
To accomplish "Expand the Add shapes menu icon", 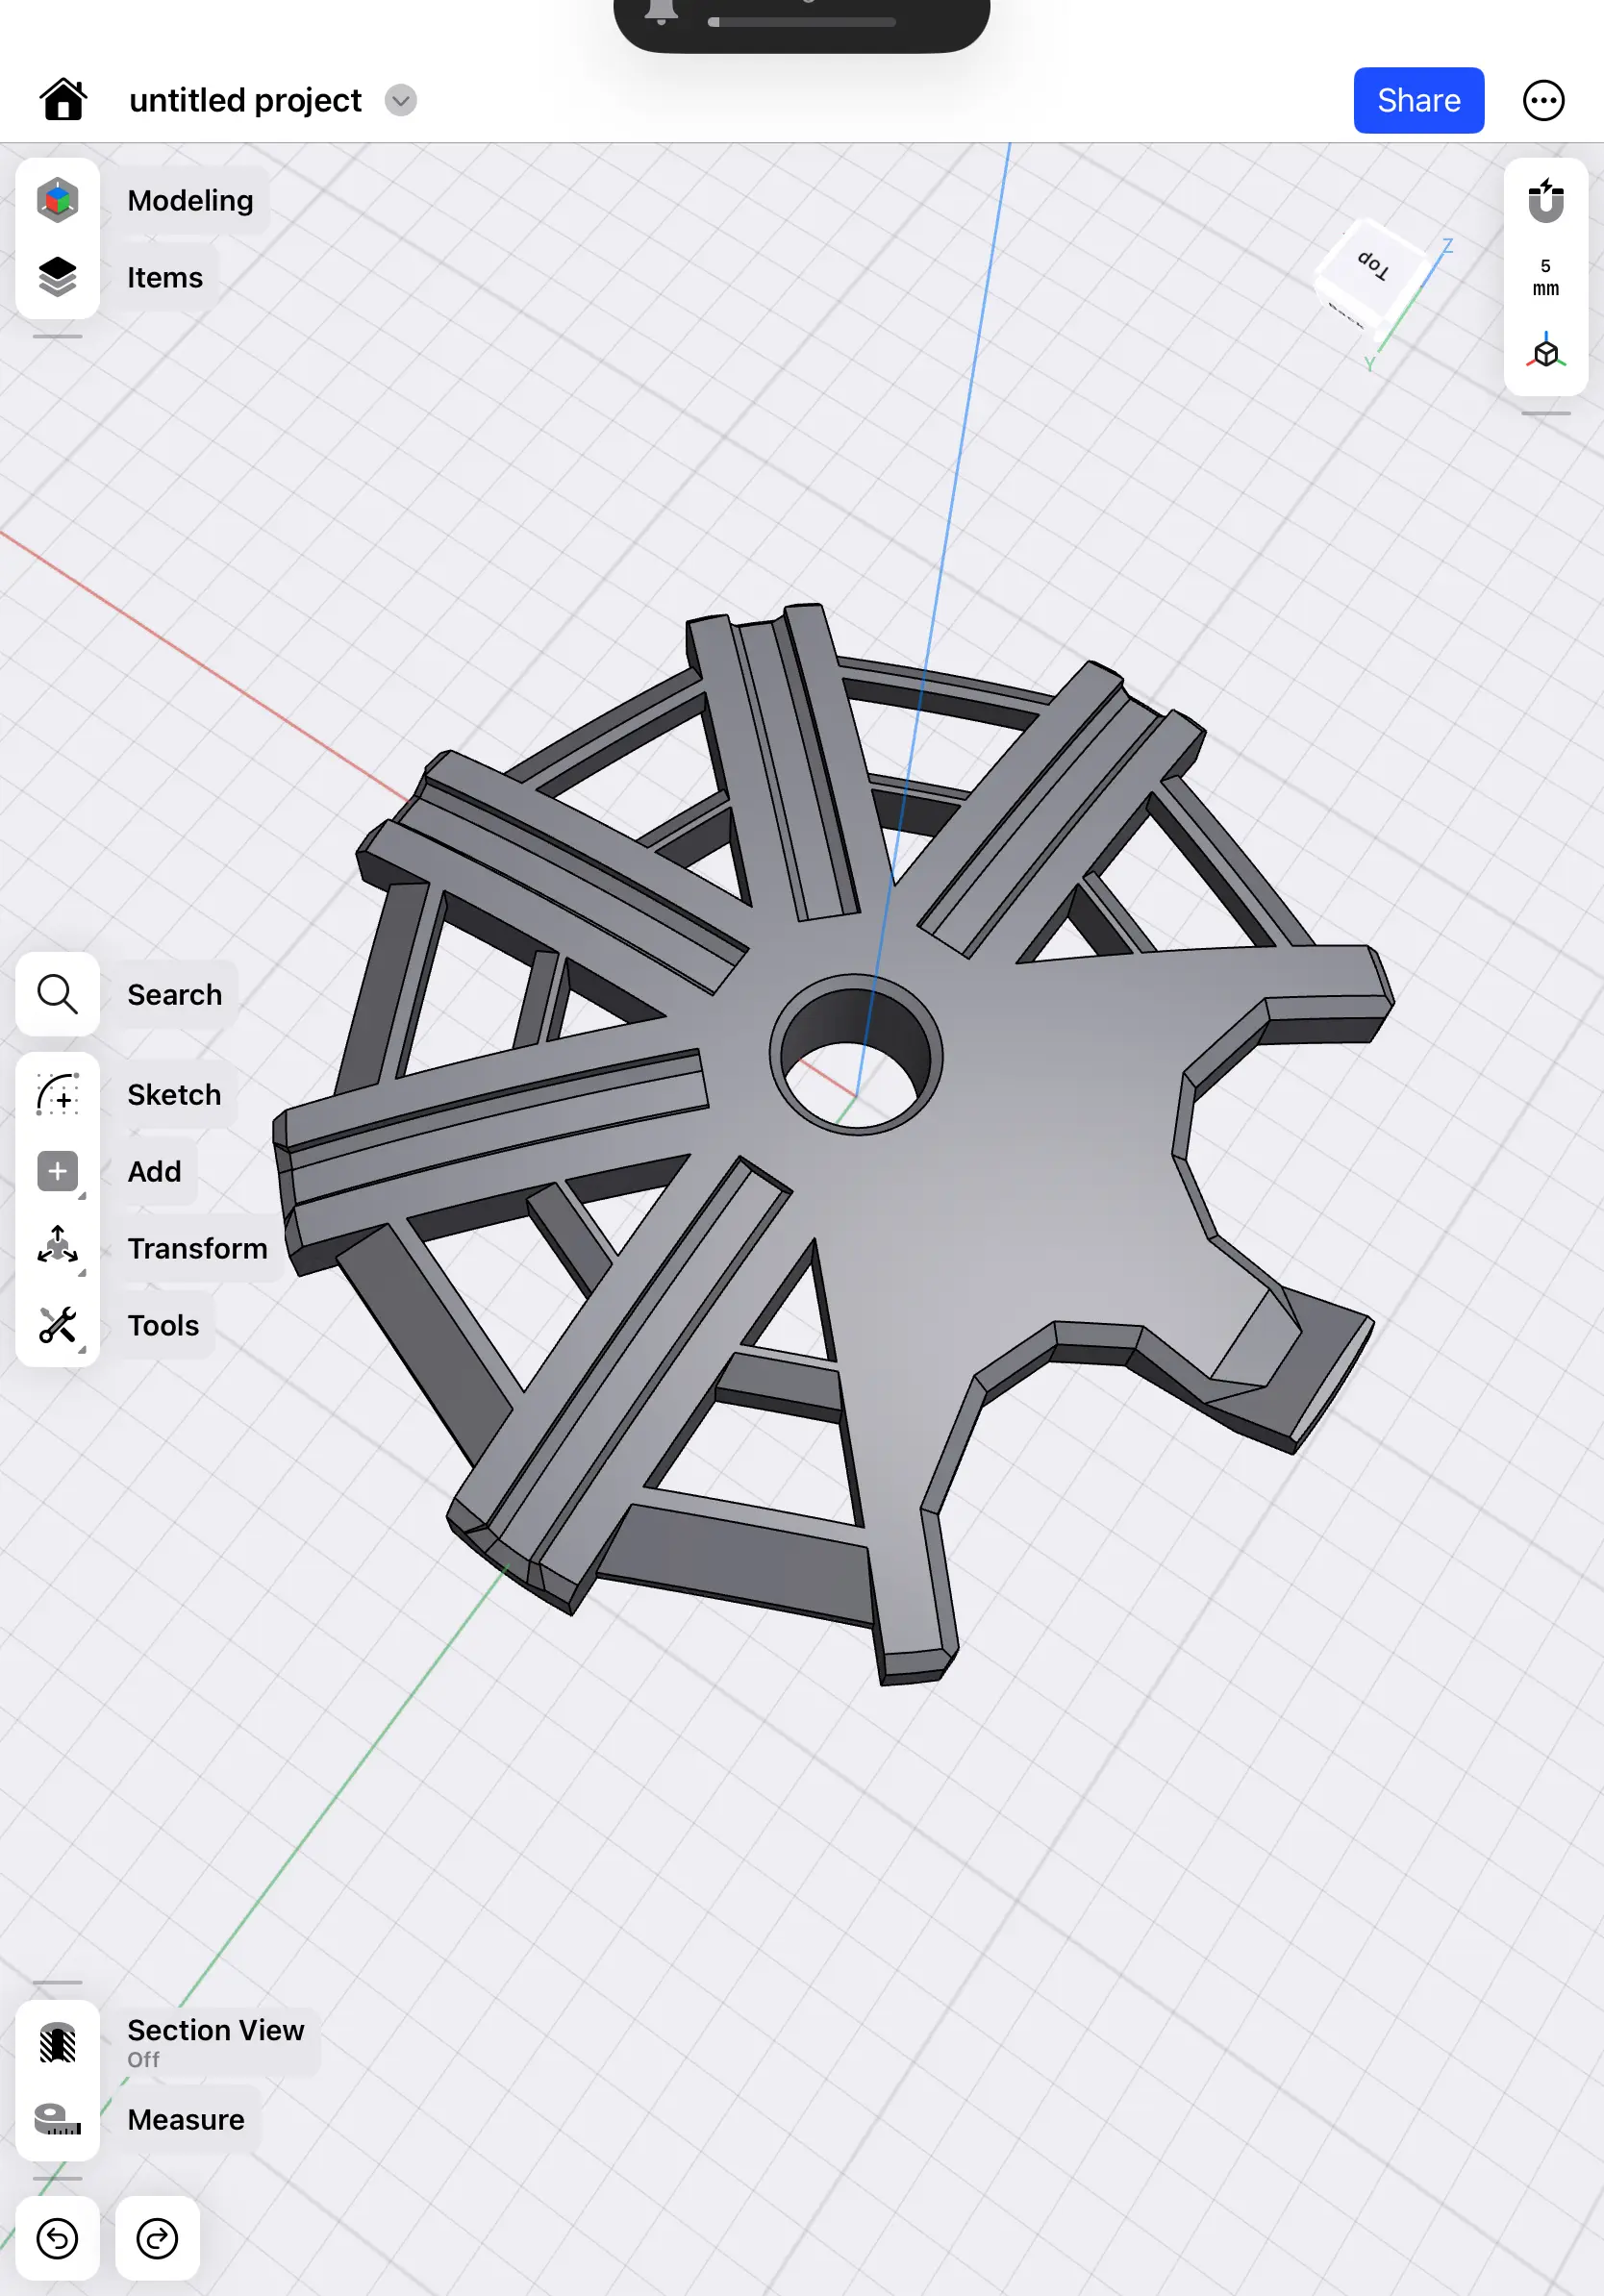I will (x=58, y=1171).
